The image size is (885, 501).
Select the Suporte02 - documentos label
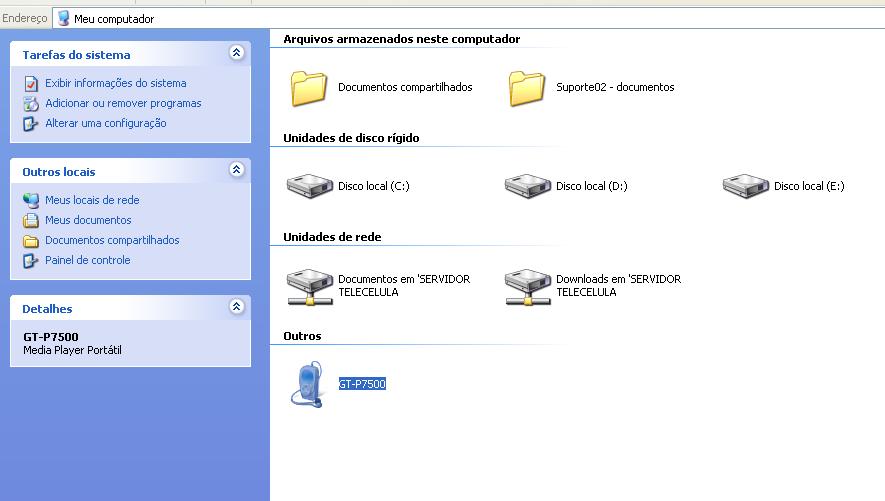[x=615, y=87]
